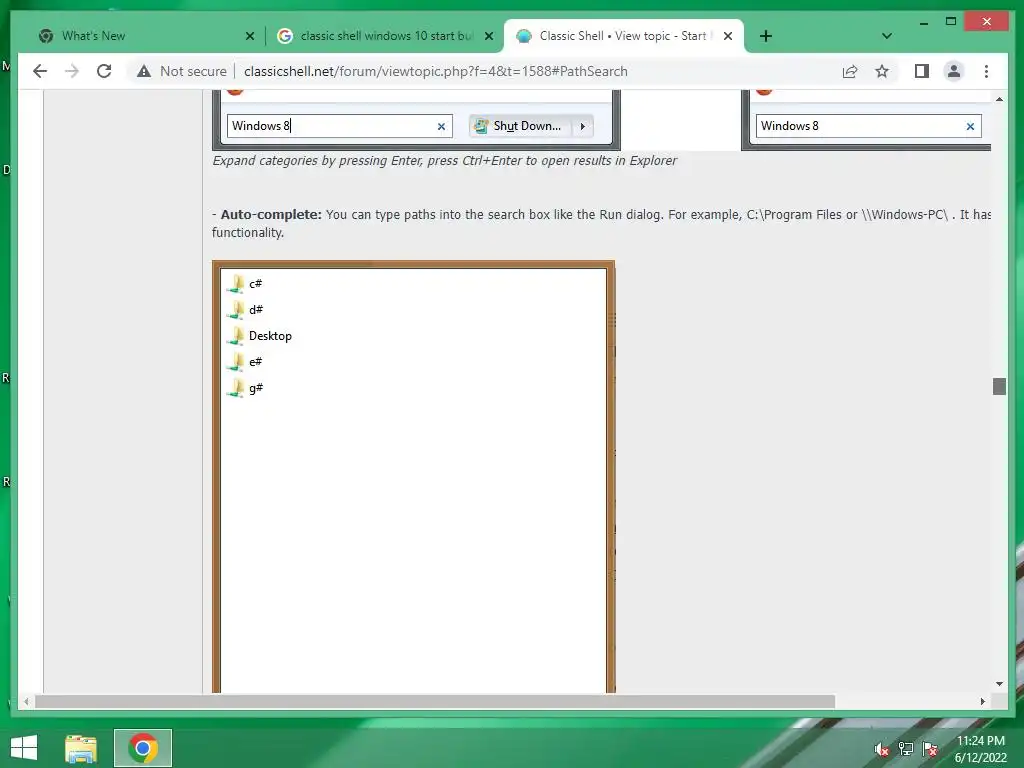Click the scroll right arrow
This screenshot has width=1024, height=768.
point(983,701)
